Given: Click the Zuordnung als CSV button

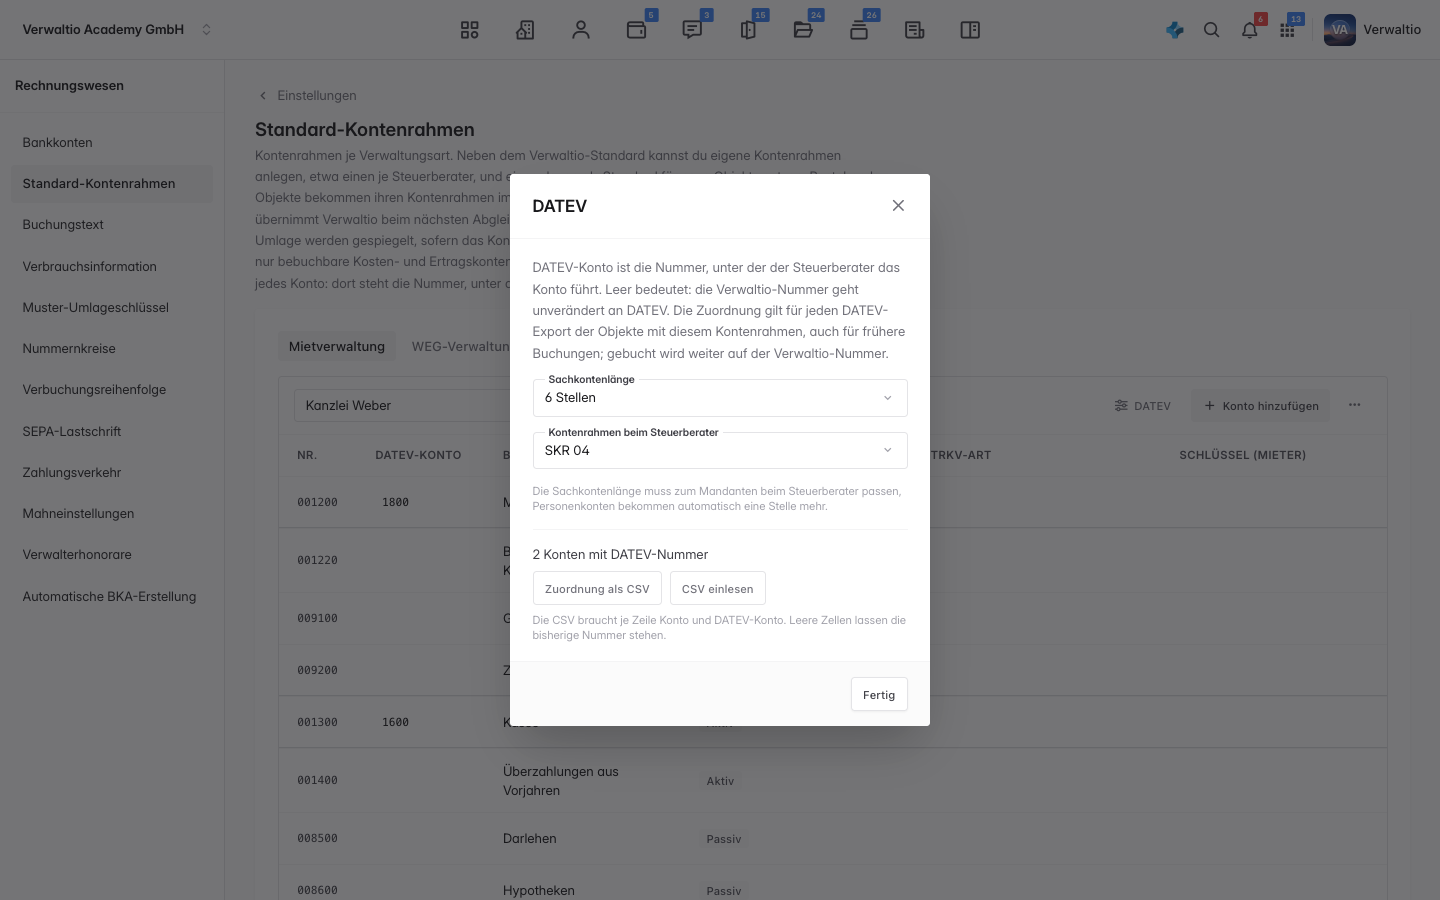Looking at the screenshot, I should (x=597, y=589).
